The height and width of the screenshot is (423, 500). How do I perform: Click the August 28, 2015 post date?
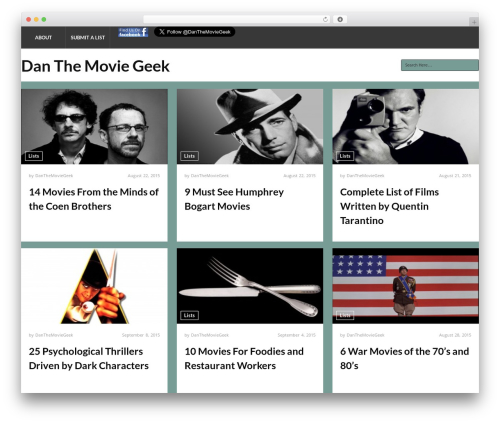(455, 335)
